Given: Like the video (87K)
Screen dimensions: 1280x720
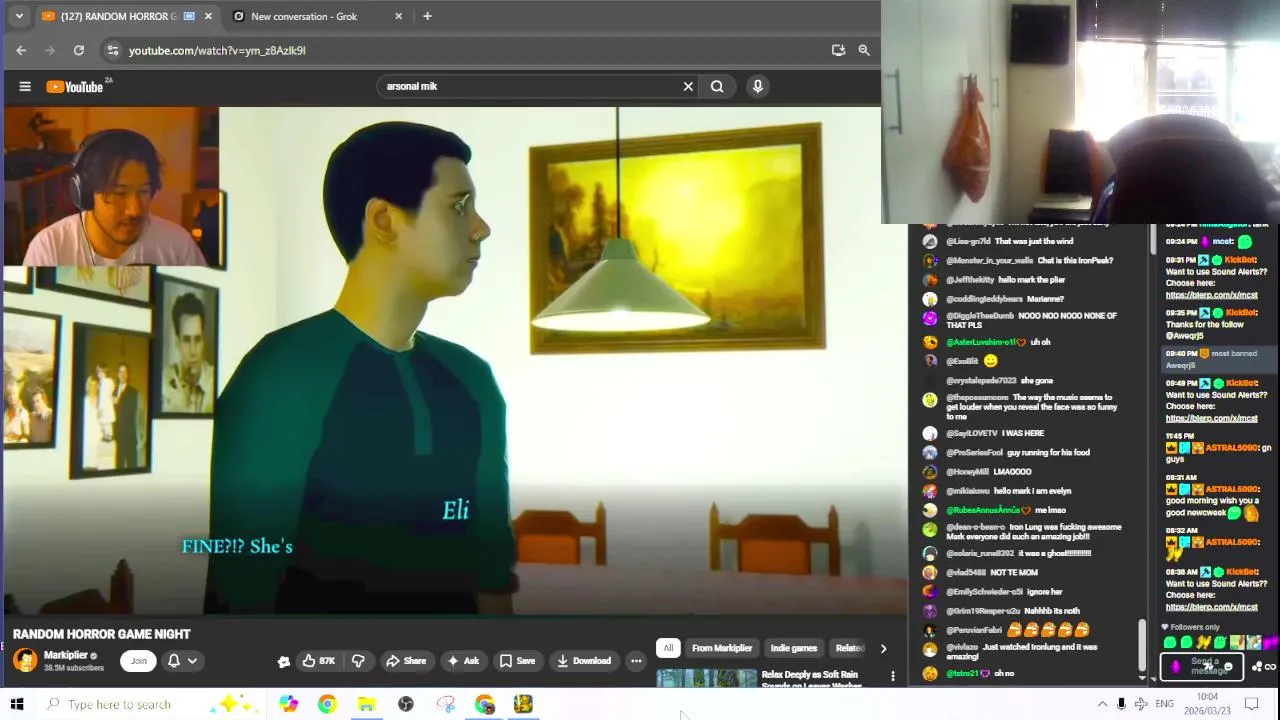Looking at the screenshot, I should click(319, 661).
